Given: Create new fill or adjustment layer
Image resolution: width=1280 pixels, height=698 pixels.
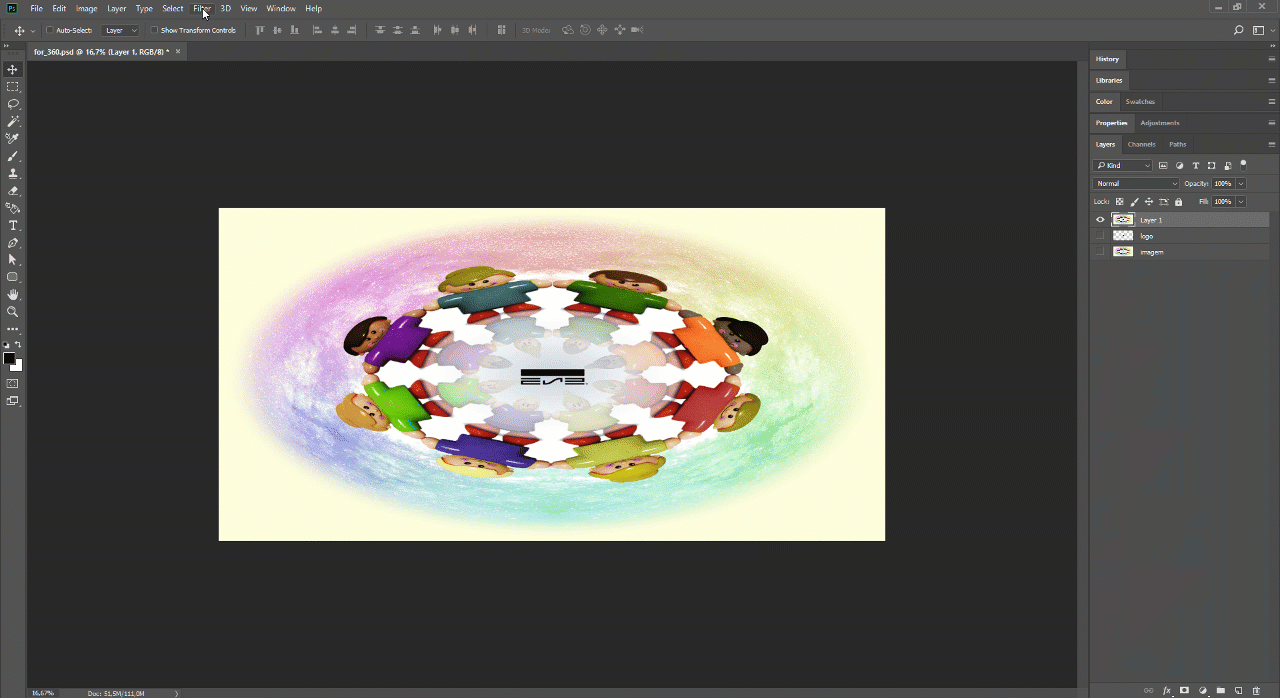Looking at the screenshot, I should [x=1202, y=690].
